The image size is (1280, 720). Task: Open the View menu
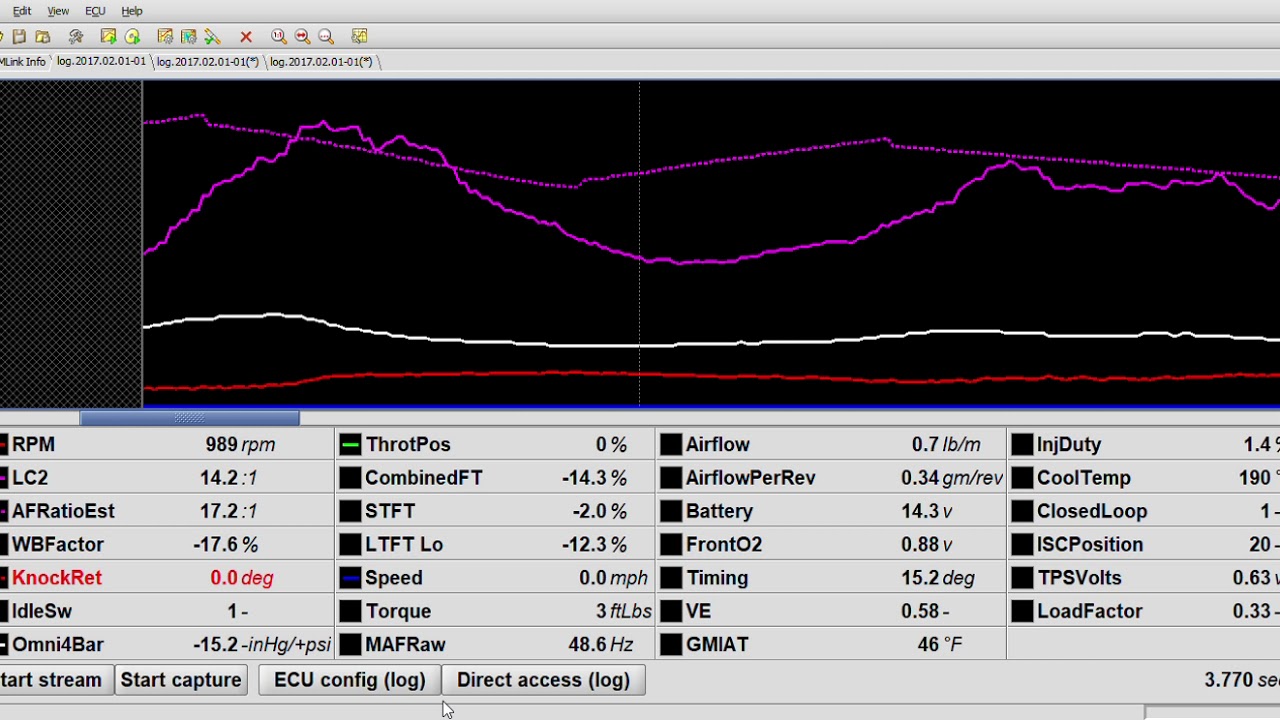(x=58, y=11)
